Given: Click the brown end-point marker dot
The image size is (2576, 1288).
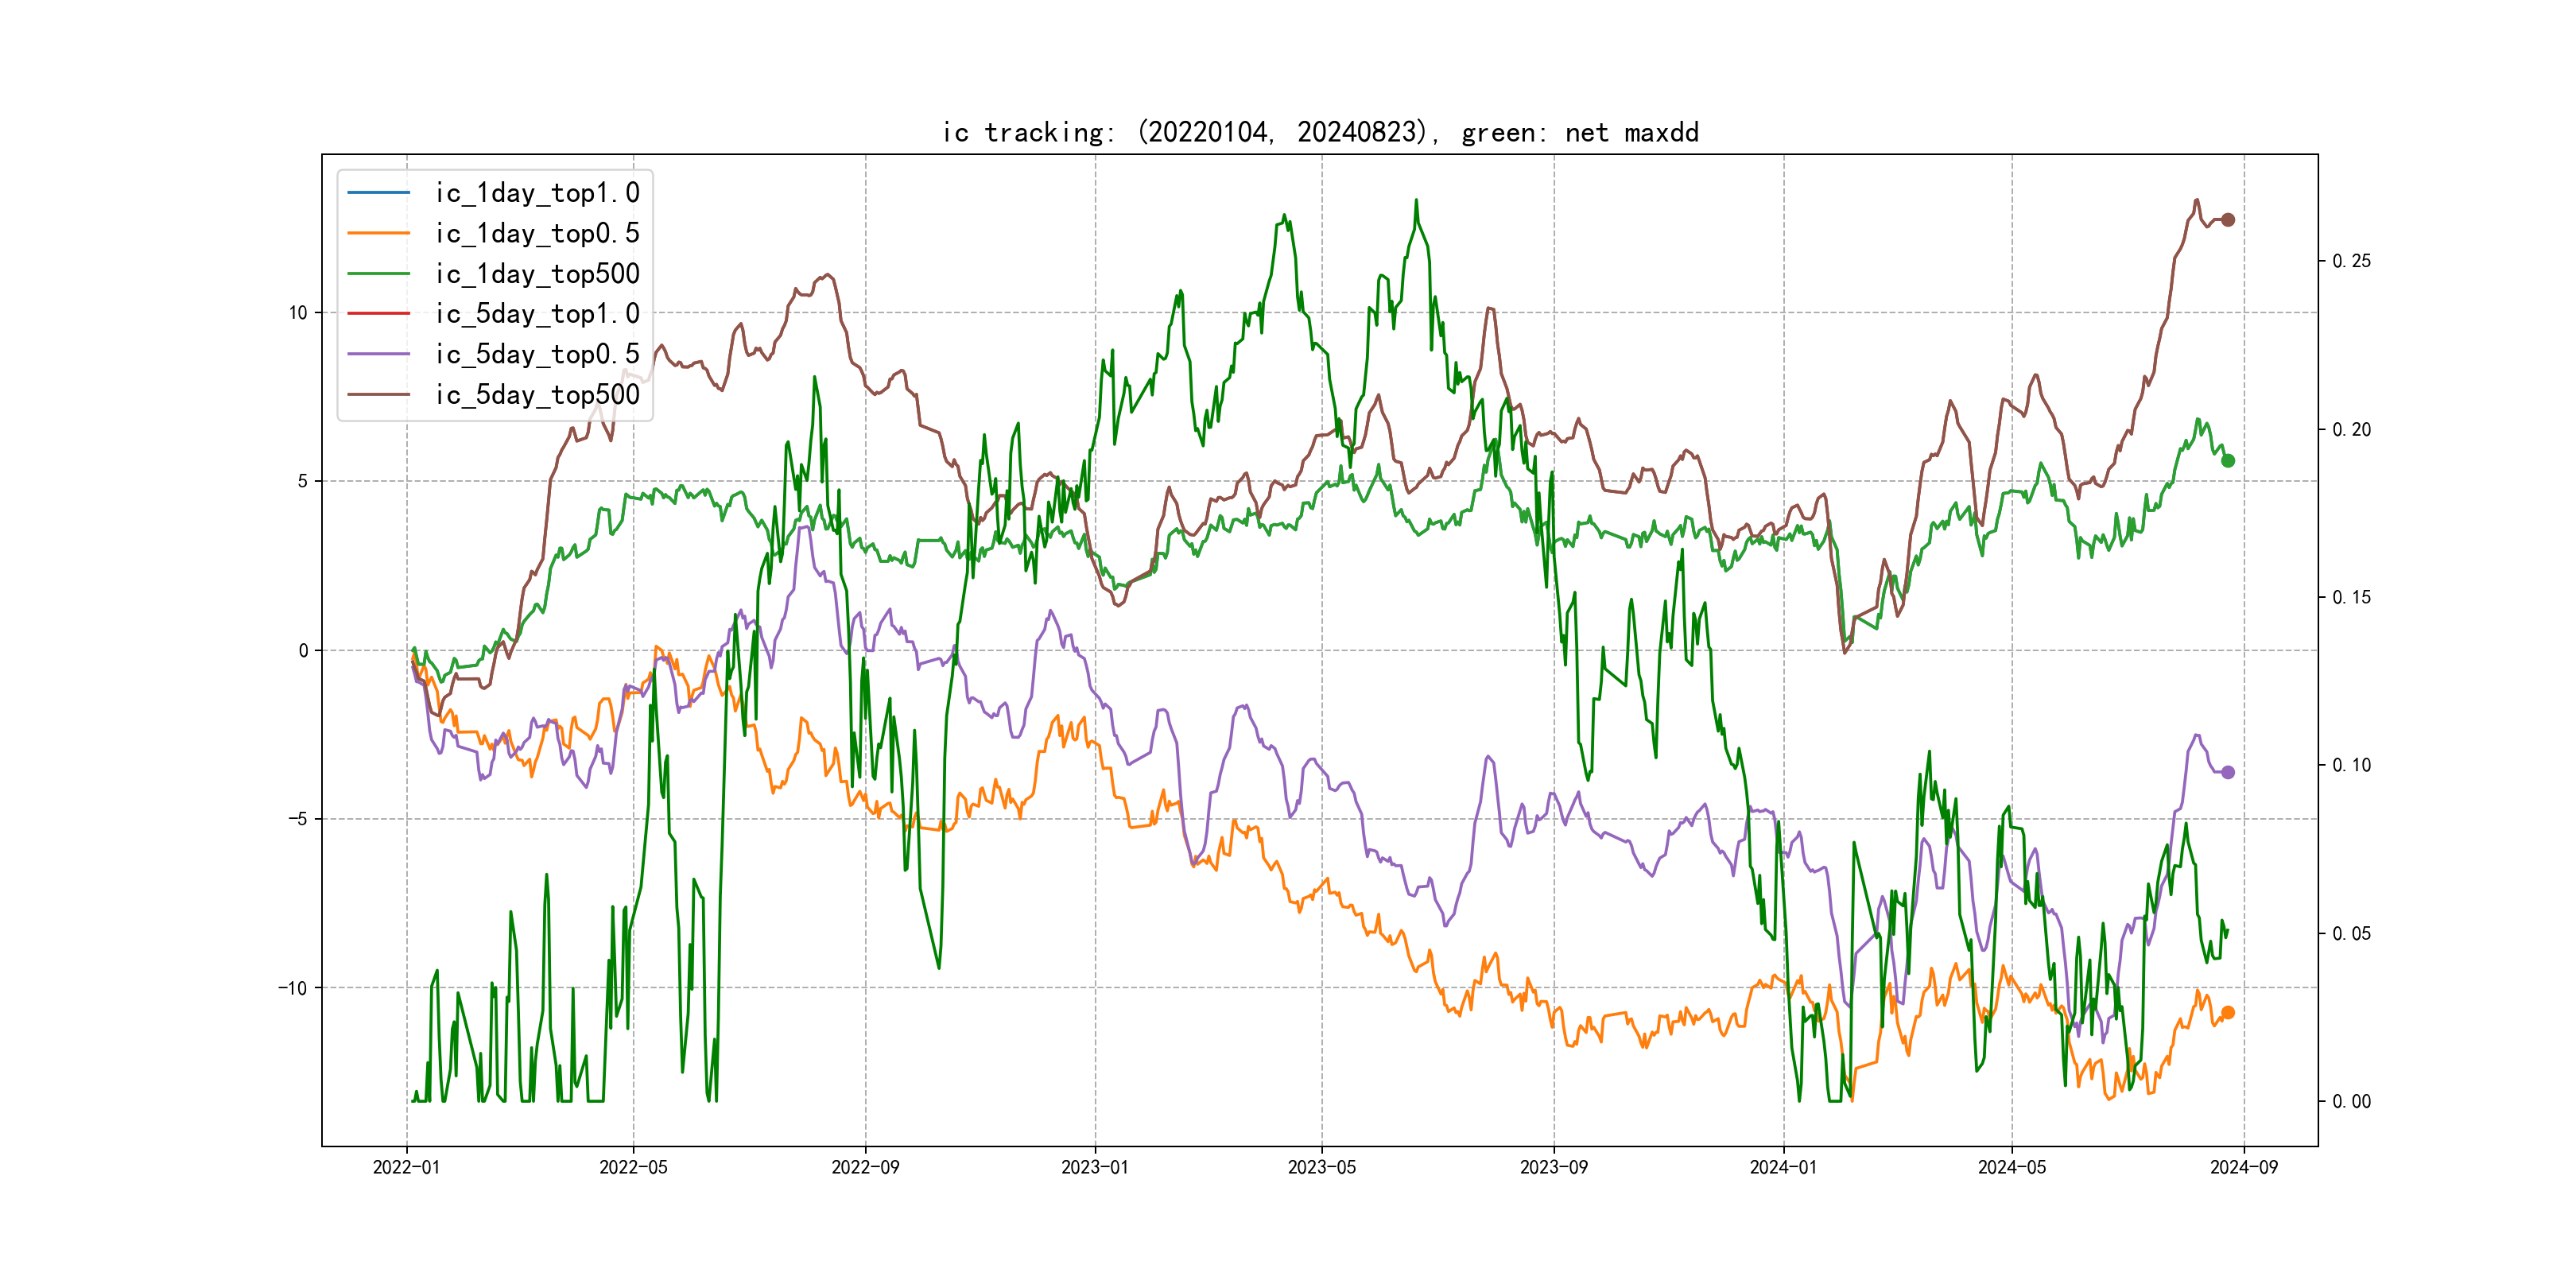Looking at the screenshot, I should point(2227,220).
